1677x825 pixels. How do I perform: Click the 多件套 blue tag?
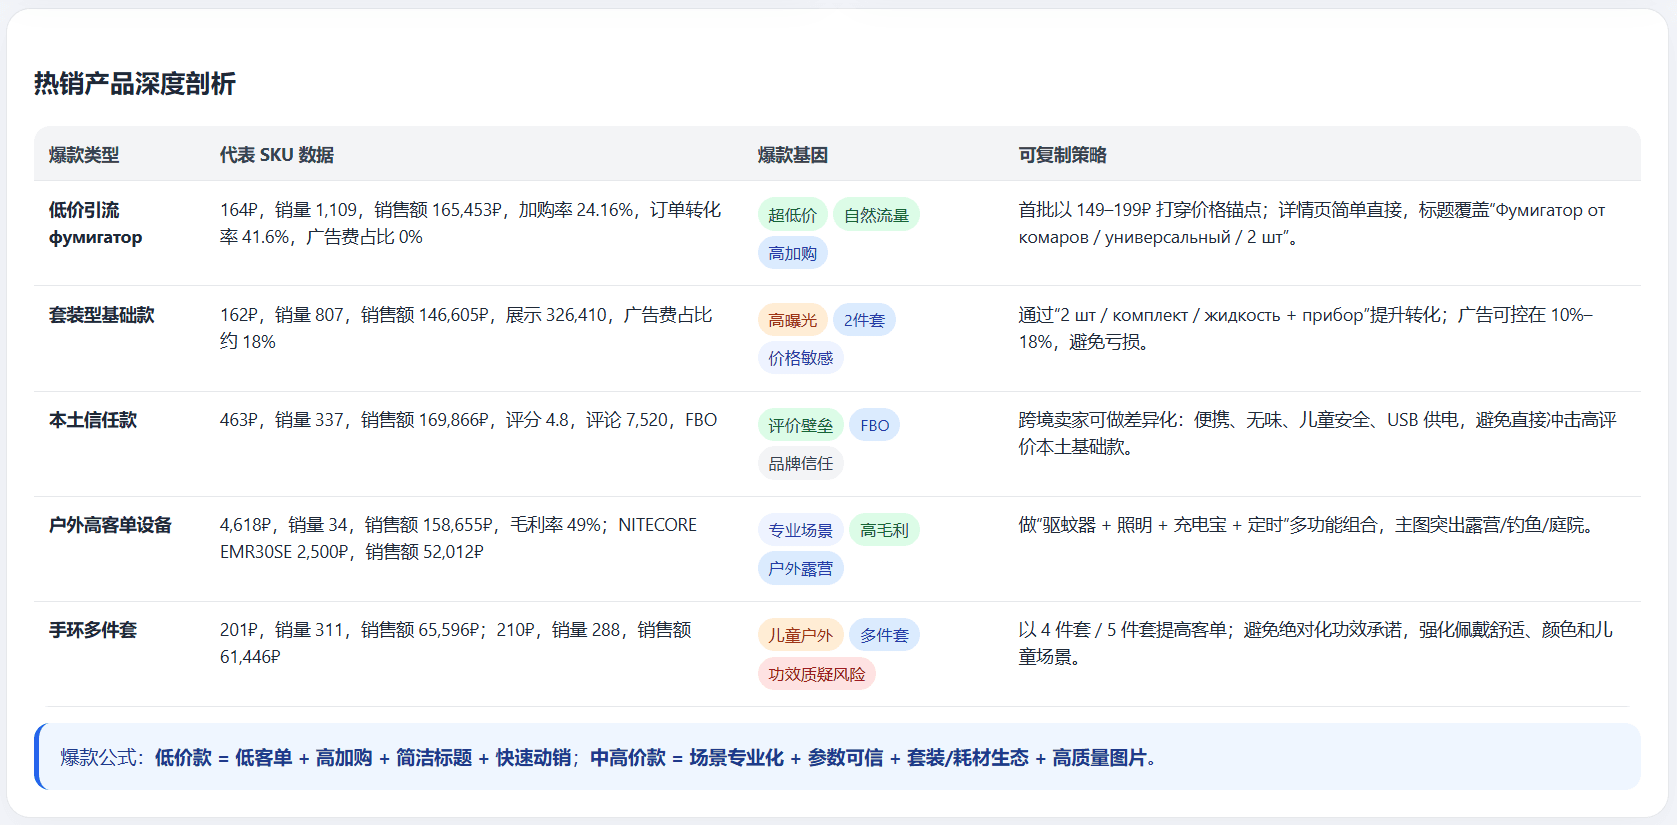[884, 635]
